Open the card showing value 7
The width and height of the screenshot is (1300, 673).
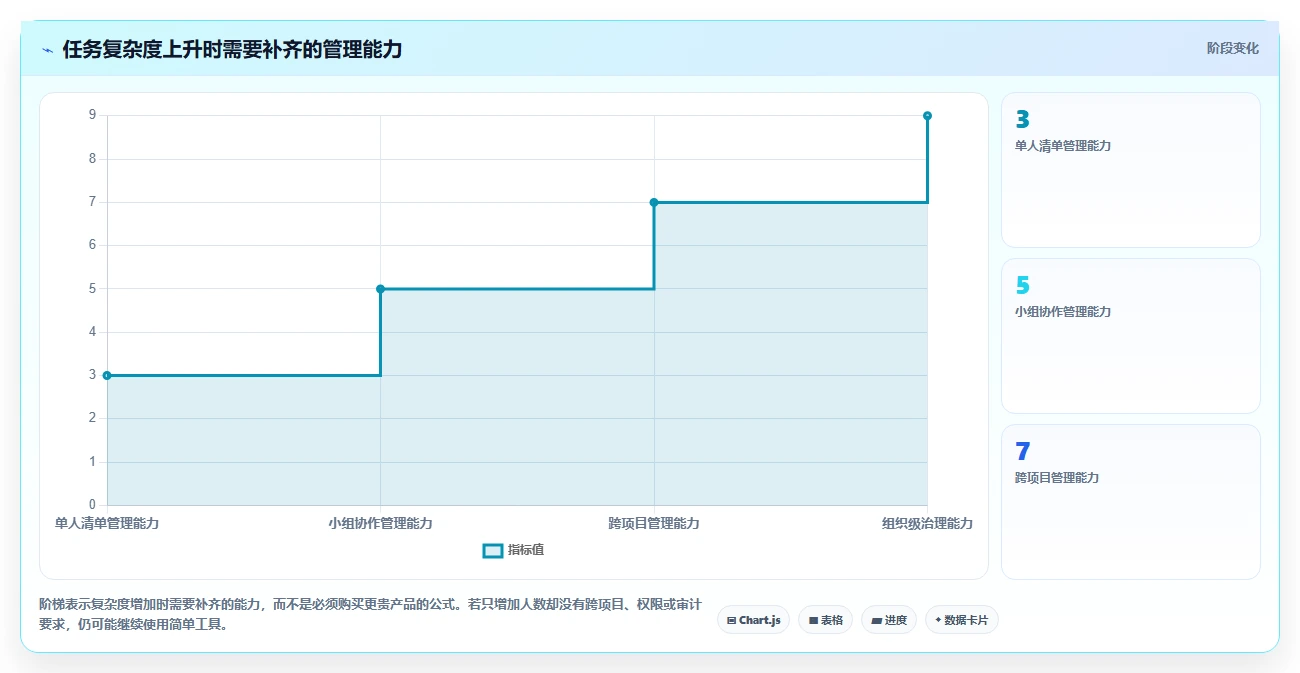(x=1130, y=502)
